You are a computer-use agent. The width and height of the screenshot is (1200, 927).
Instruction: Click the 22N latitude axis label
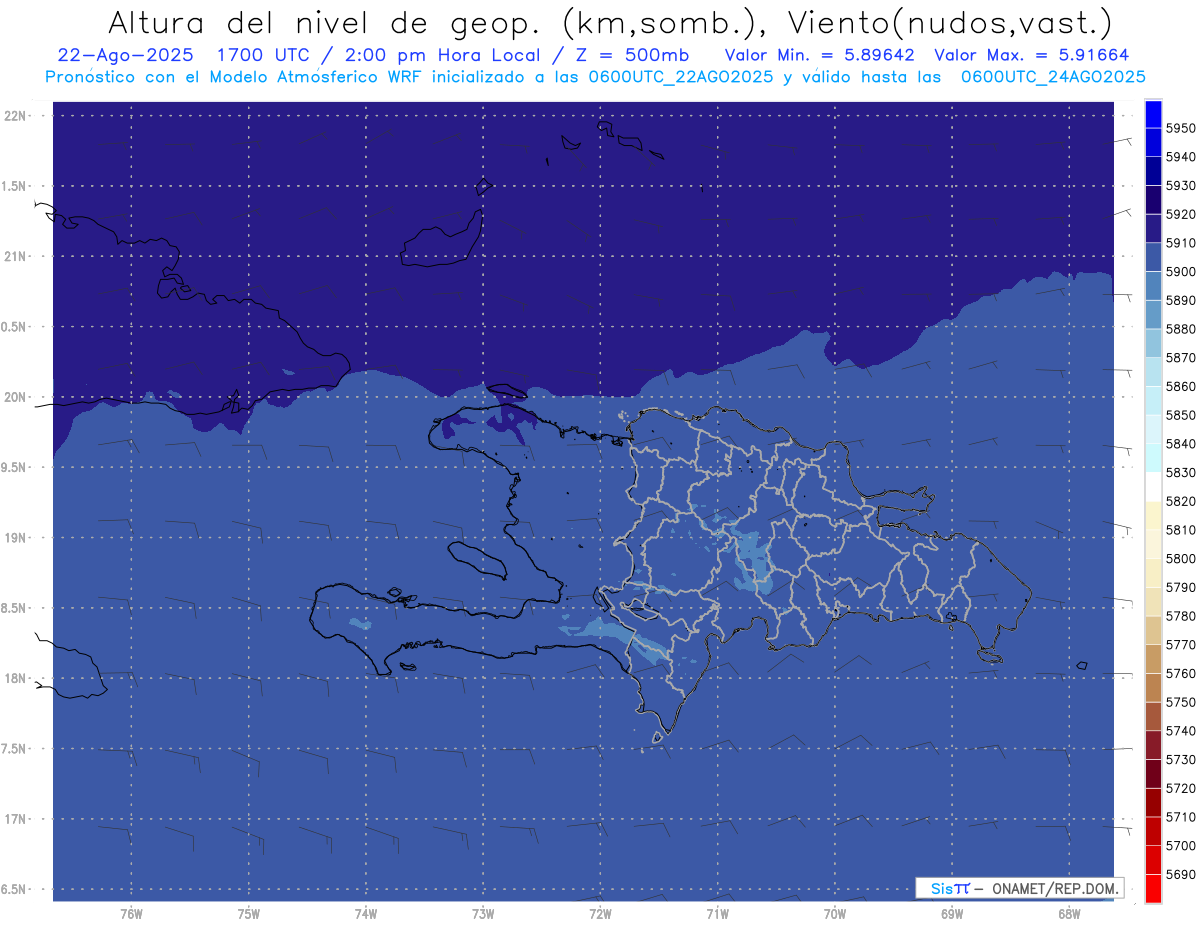coord(15,116)
